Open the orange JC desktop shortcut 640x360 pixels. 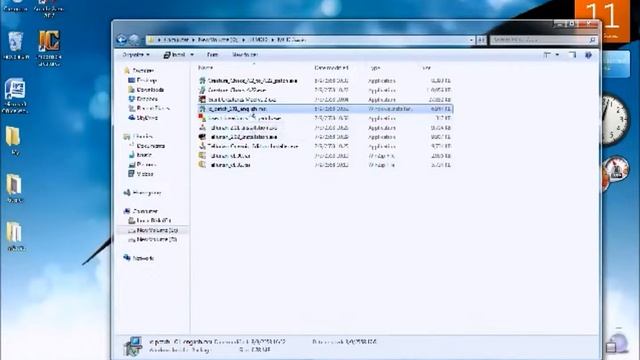[49, 47]
